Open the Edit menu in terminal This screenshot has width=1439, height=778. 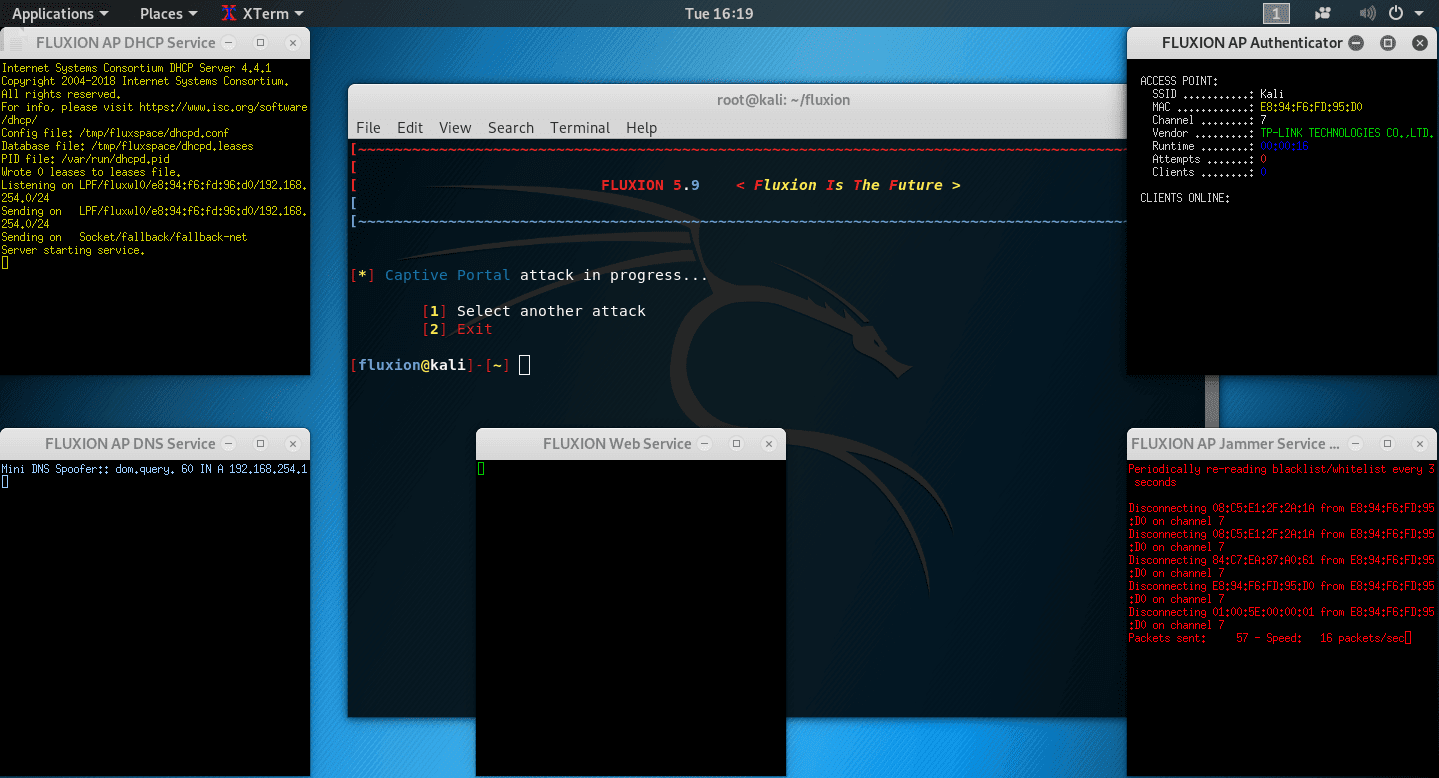coord(410,127)
